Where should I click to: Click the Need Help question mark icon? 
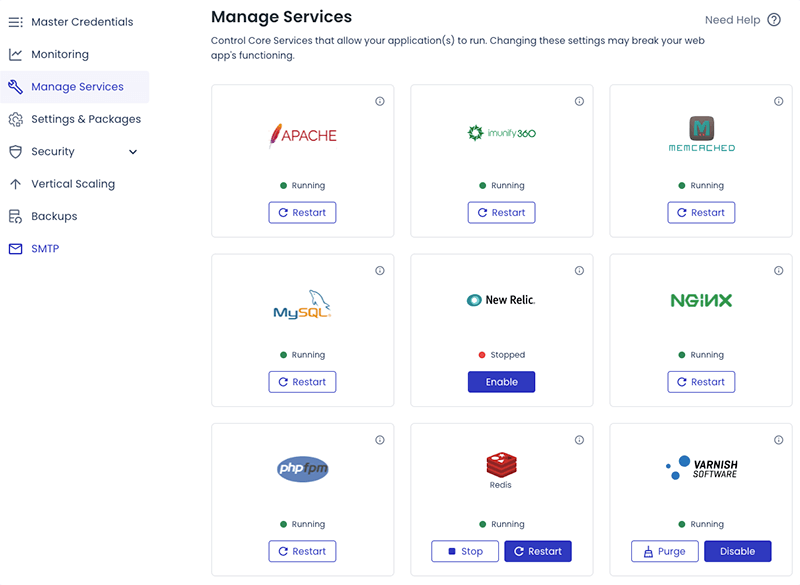[x=774, y=20]
